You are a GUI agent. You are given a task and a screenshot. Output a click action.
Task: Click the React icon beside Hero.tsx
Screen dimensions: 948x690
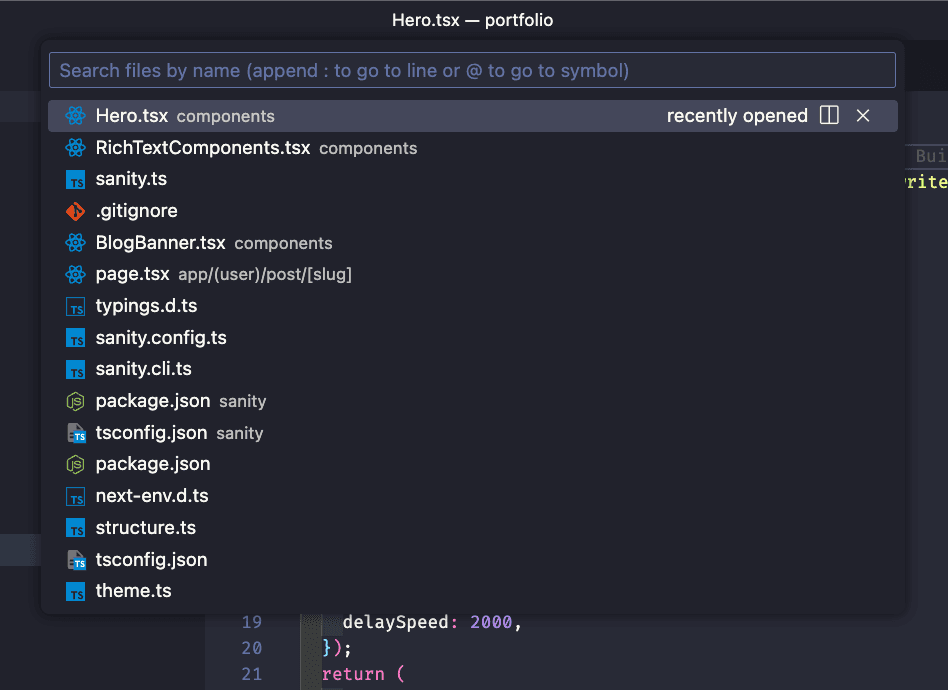(x=75, y=115)
